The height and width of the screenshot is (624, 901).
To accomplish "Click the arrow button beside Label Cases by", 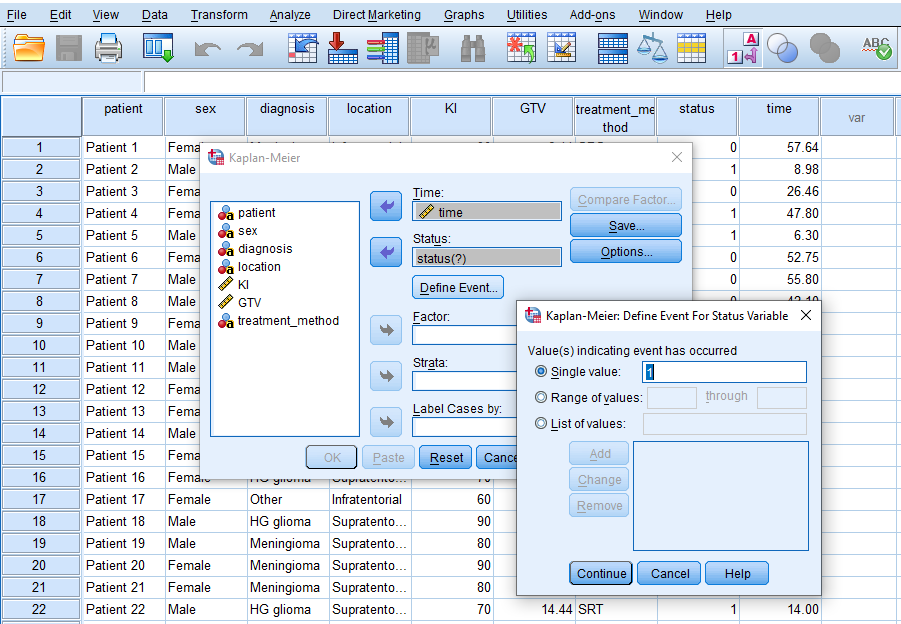I will (386, 422).
